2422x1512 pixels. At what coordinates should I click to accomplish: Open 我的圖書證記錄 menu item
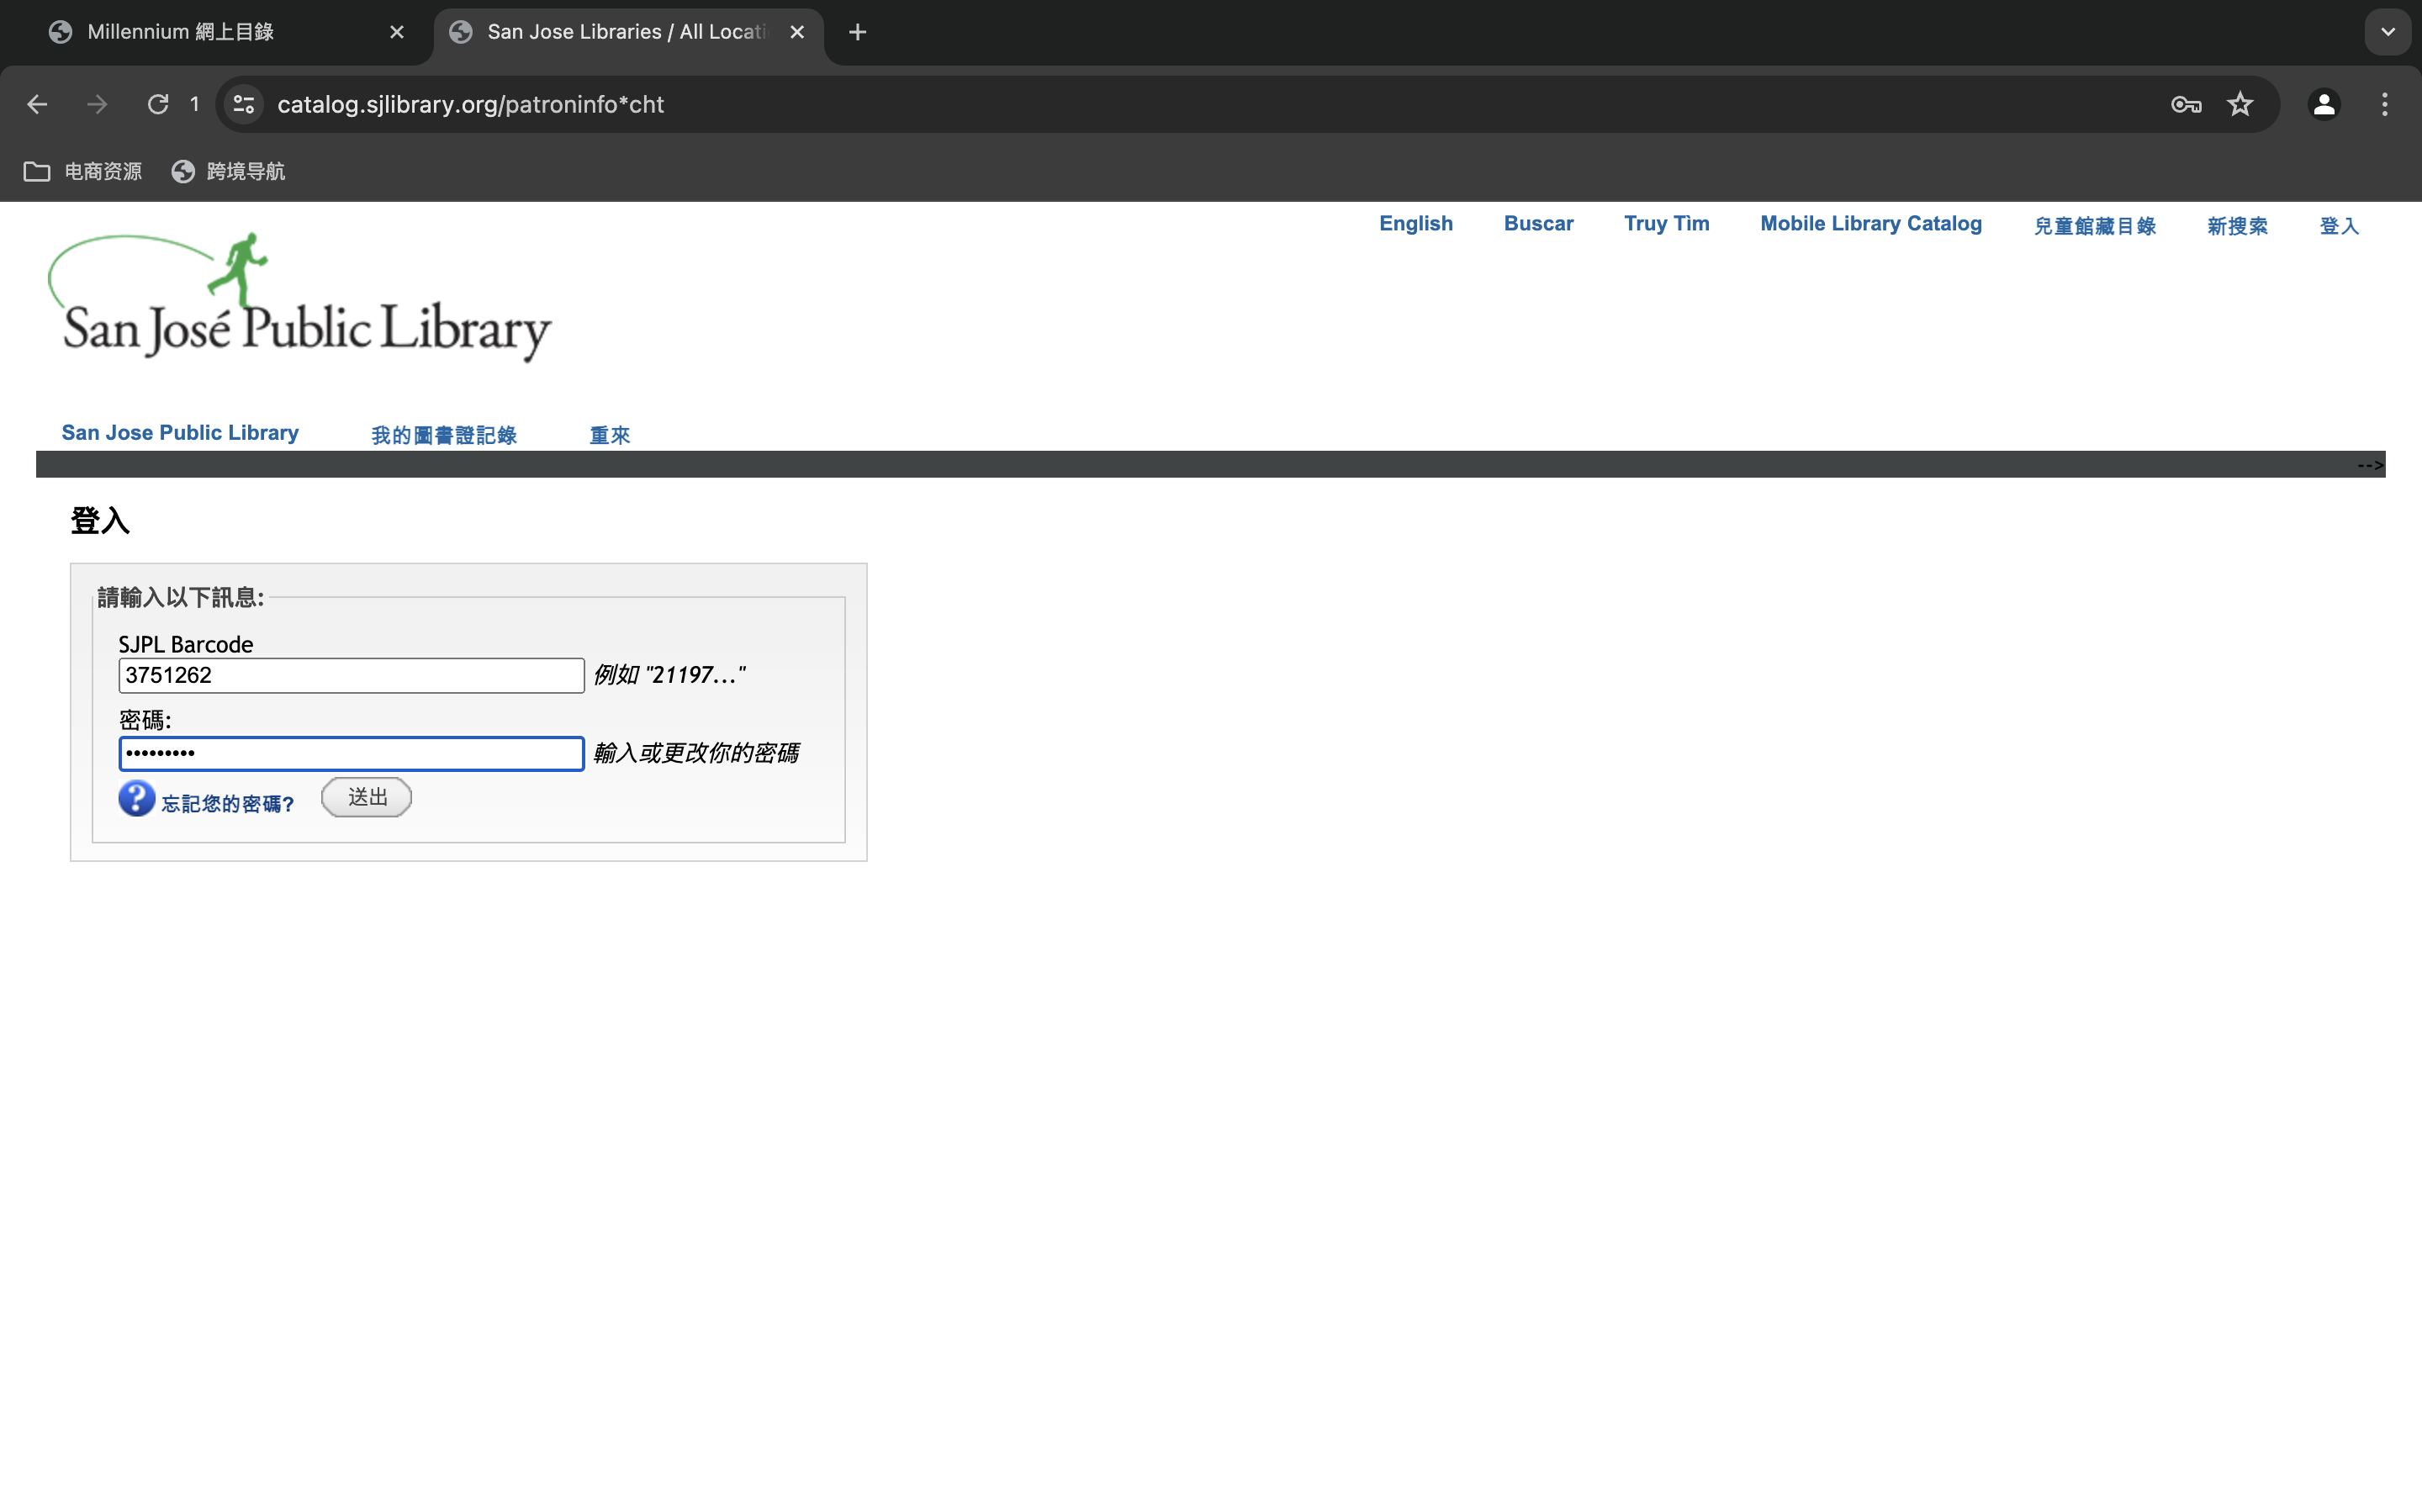click(x=444, y=435)
